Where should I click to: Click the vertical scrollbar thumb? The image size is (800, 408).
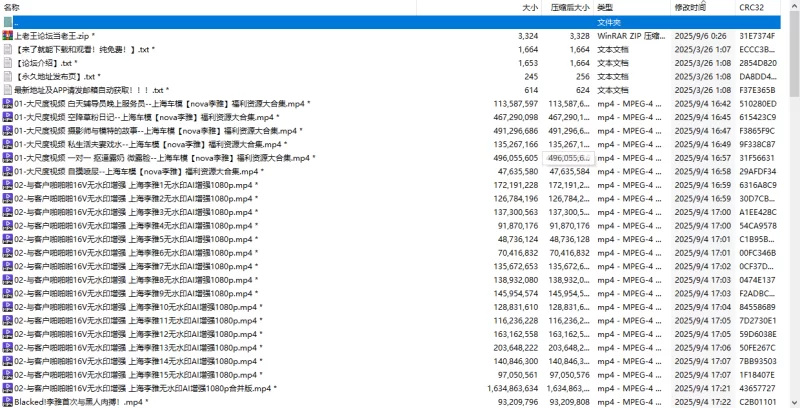(794, 56)
